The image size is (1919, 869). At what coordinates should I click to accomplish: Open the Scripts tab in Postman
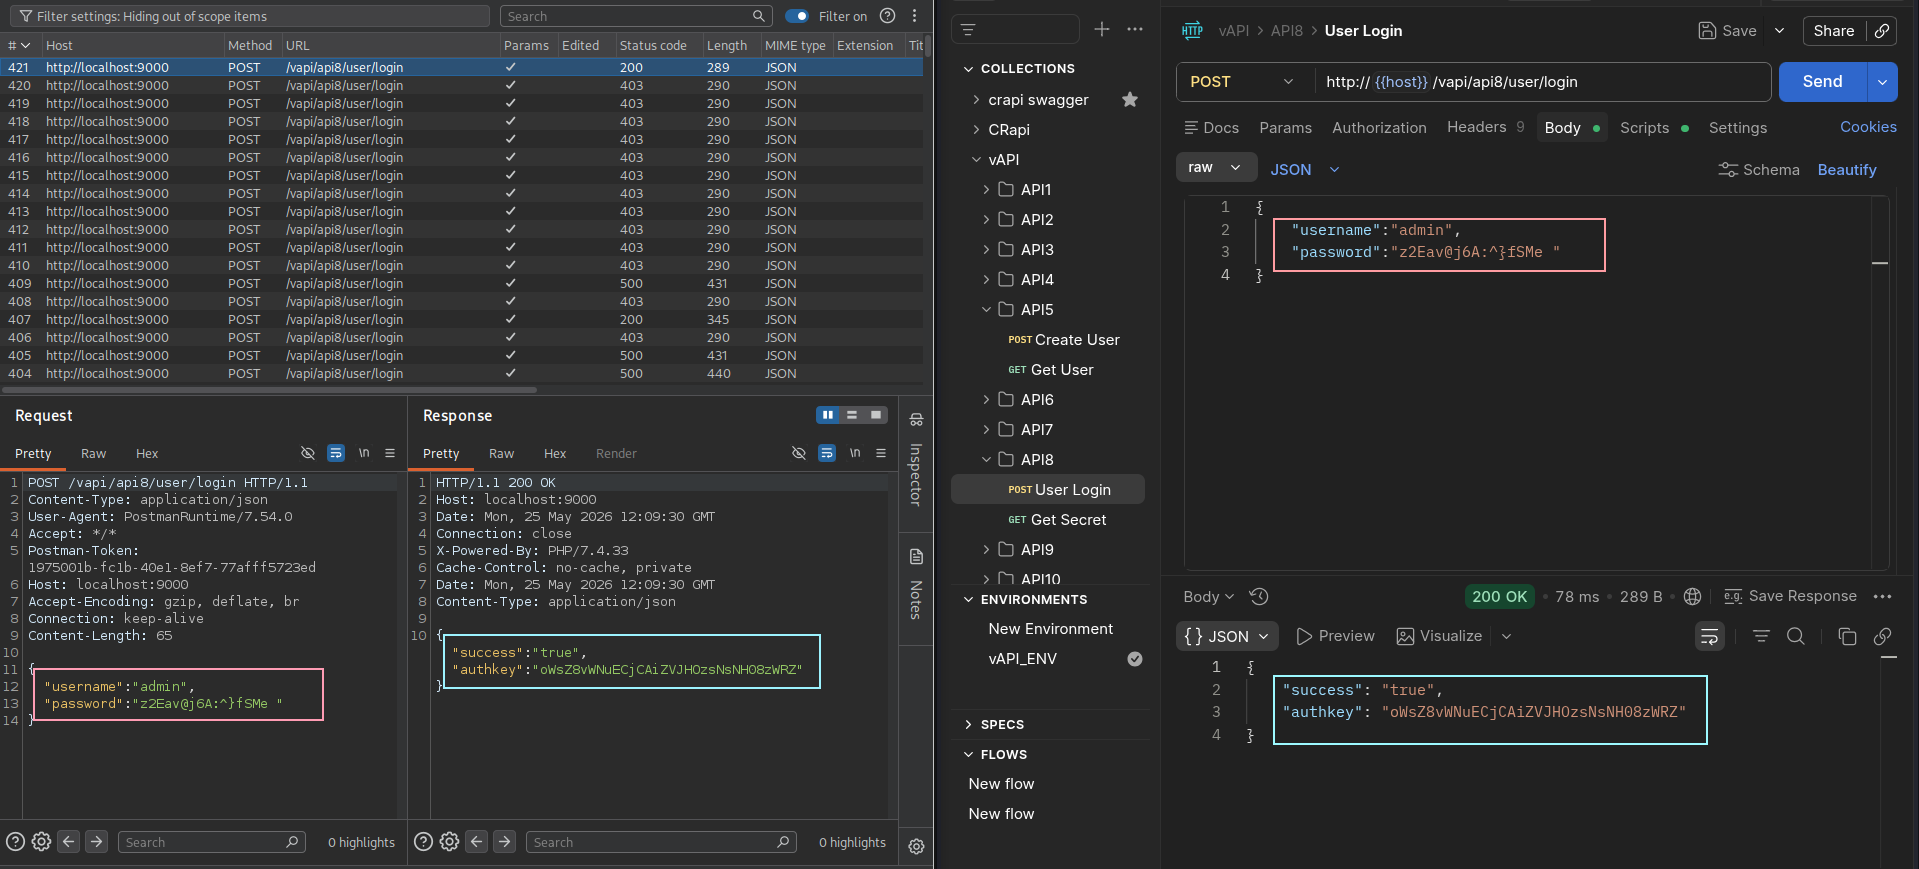[x=1654, y=128]
